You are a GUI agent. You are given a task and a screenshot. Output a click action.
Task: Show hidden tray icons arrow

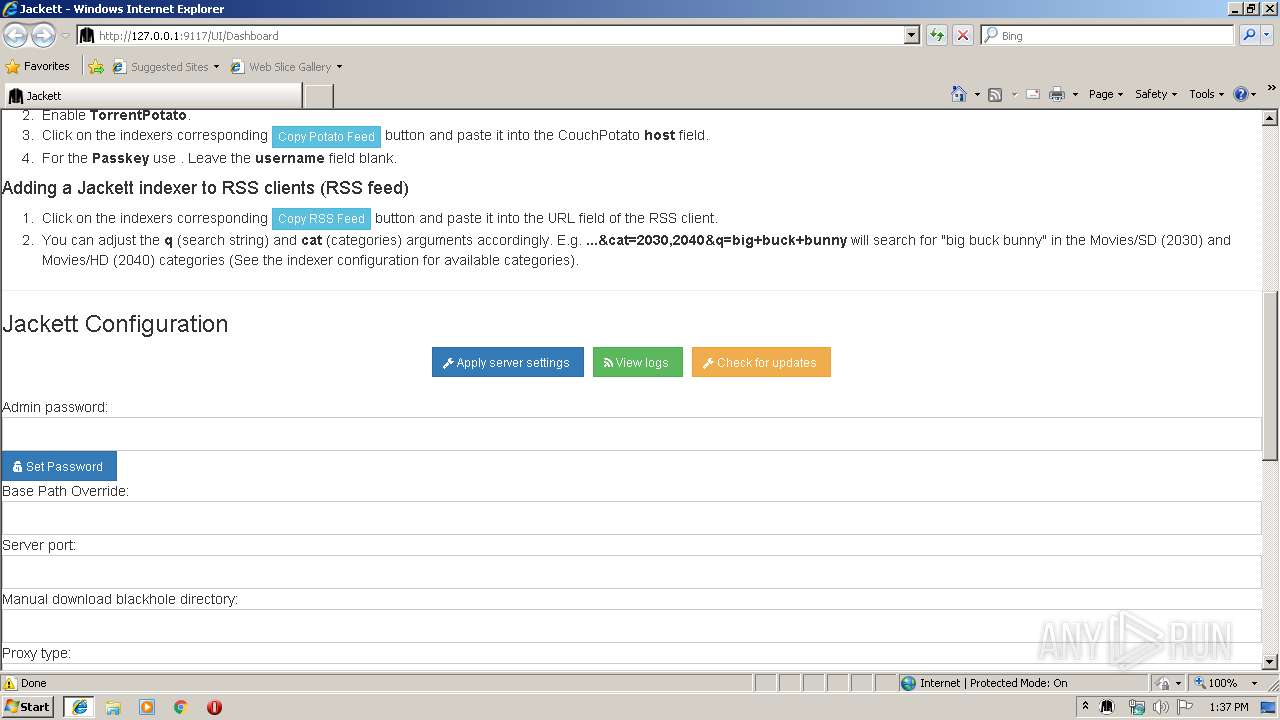(1085, 707)
